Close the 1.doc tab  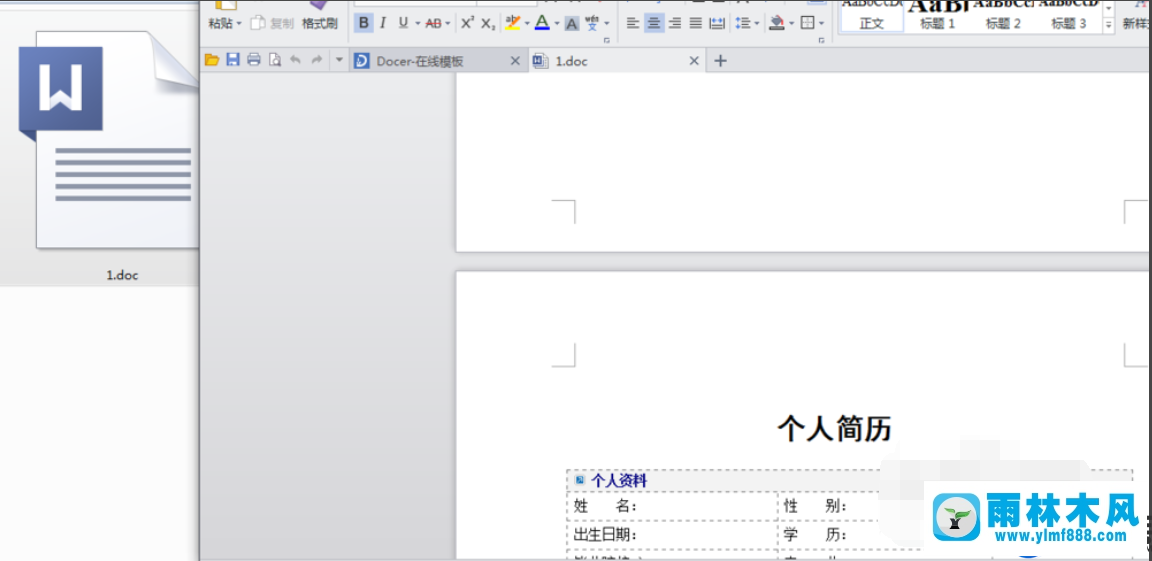coord(694,62)
